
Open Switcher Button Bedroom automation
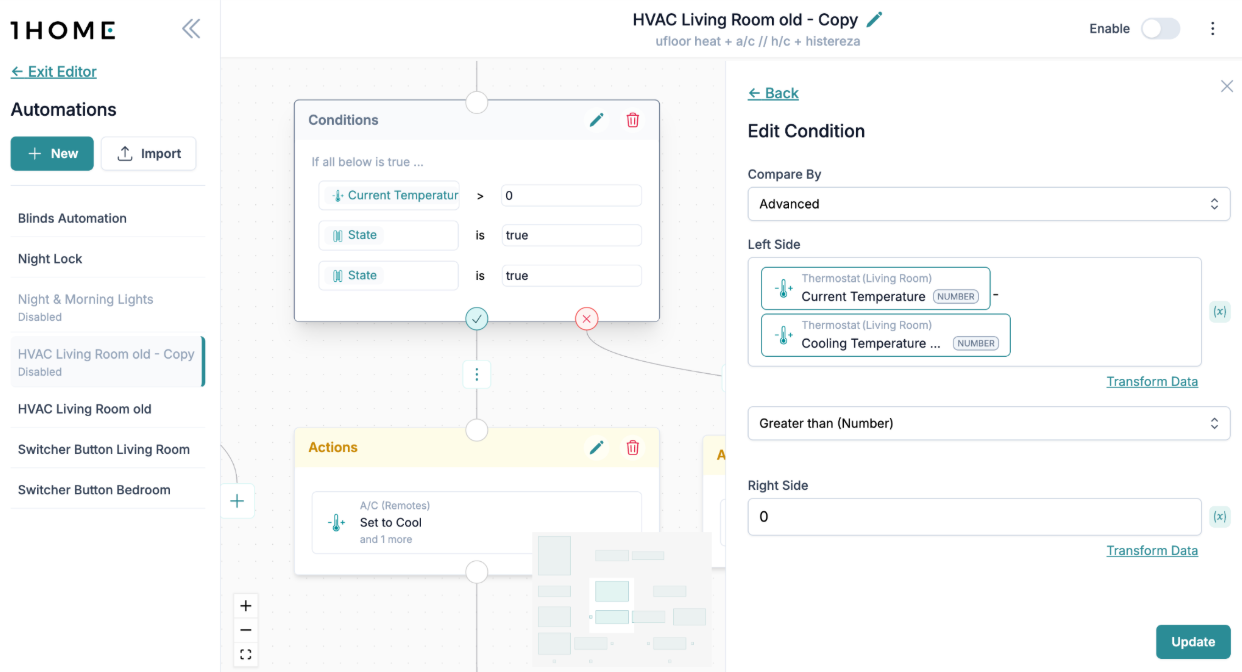pyautogui.click(x=94, y=490)
